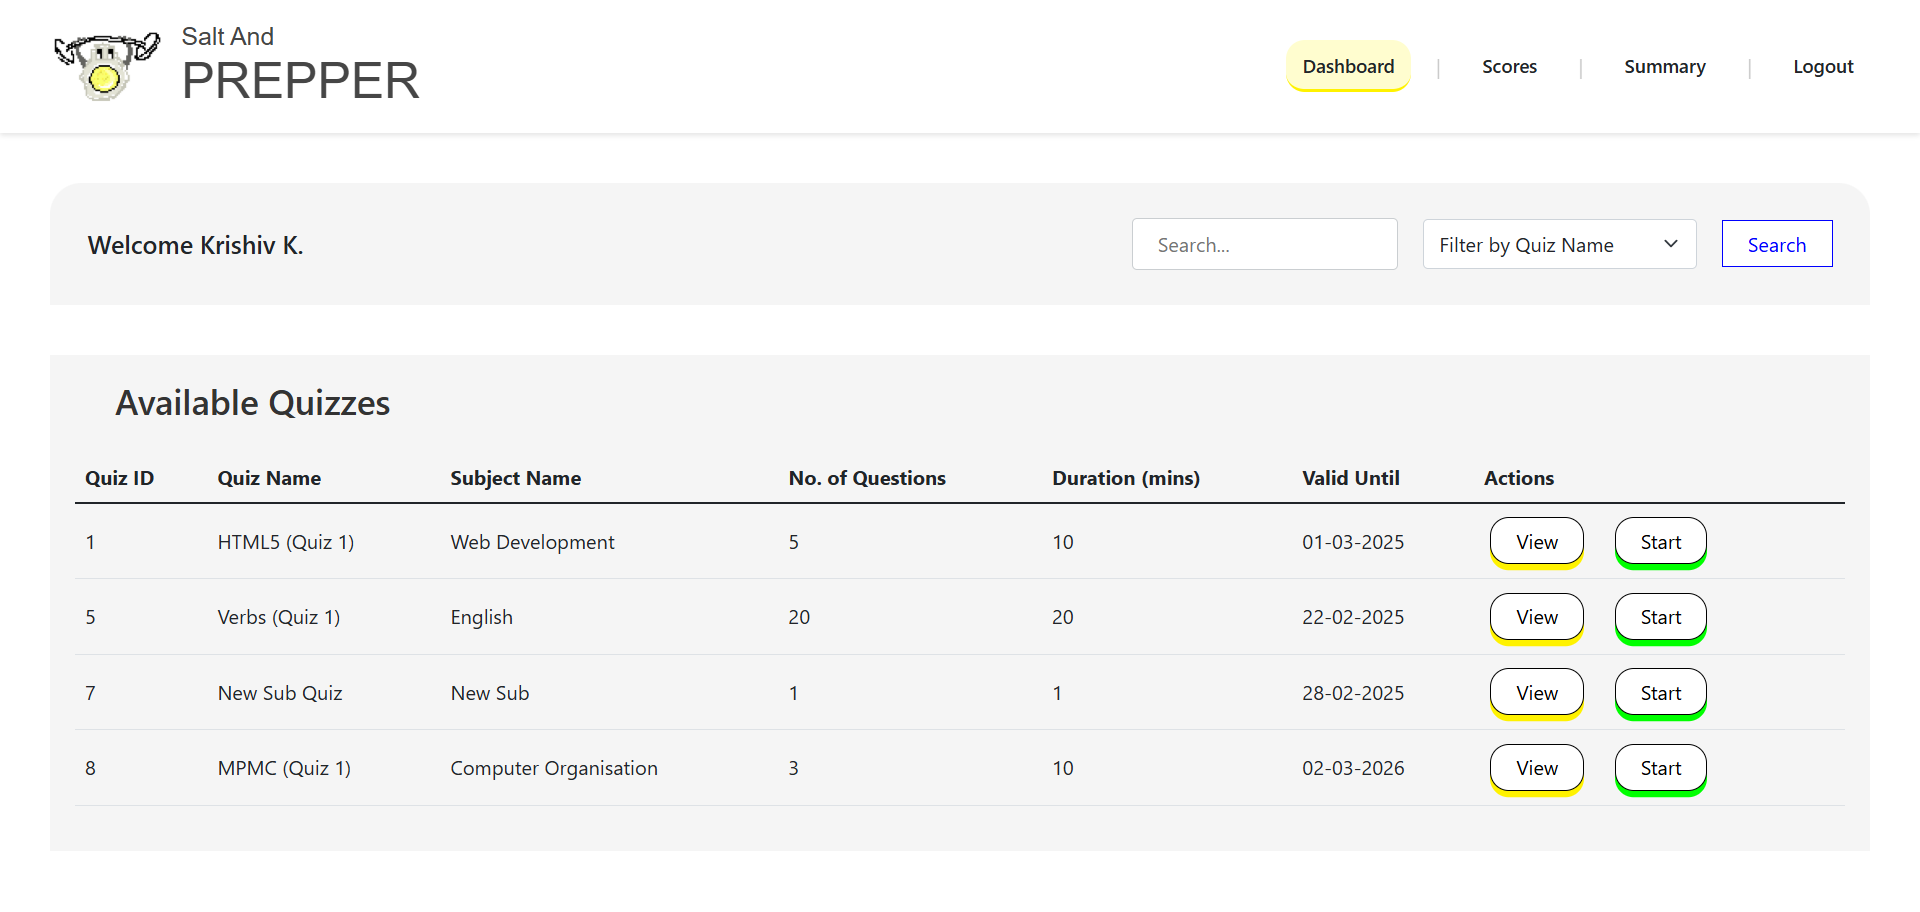Start the Verbs (Quiz 1) quiz
Screen dimensions: 1920x912
pos(1660,617)
